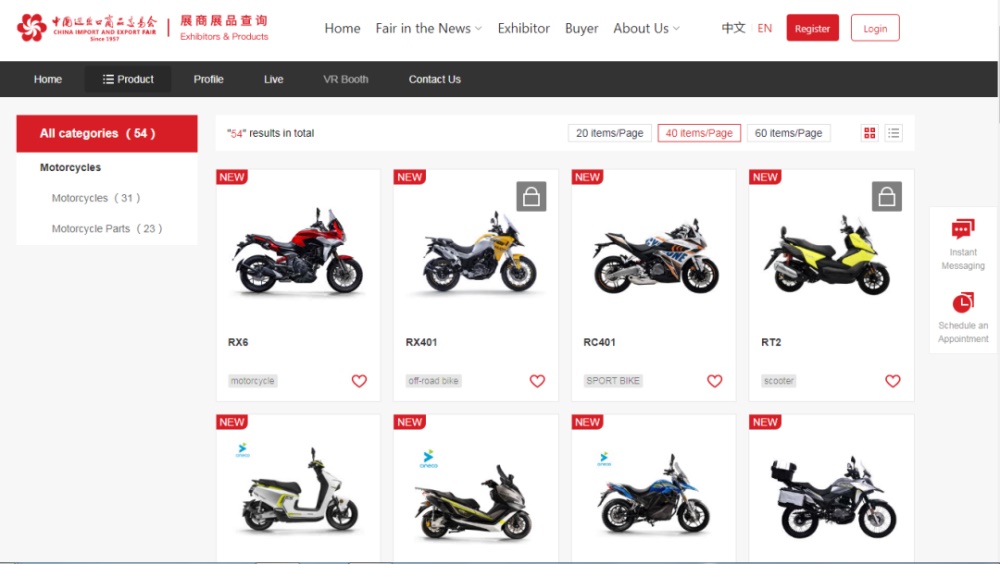Show 60 items per page
This screenshot has width=1000, height=564.
click(x=788, y=133)
